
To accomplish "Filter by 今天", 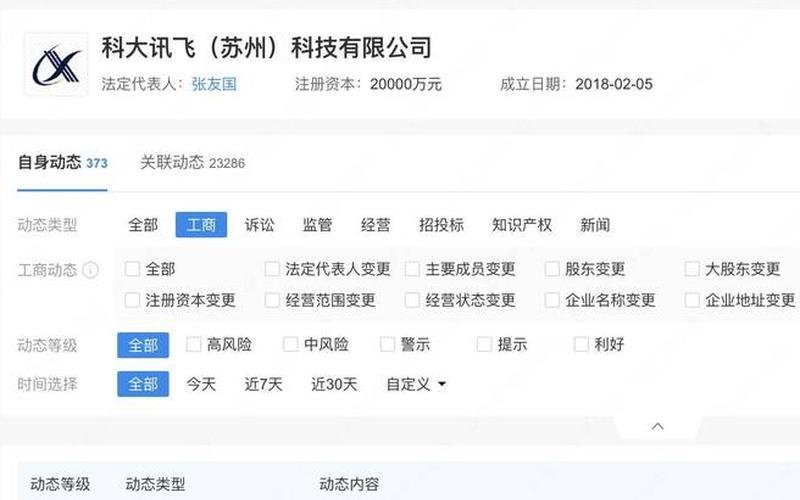I will [x=201, y=384].
